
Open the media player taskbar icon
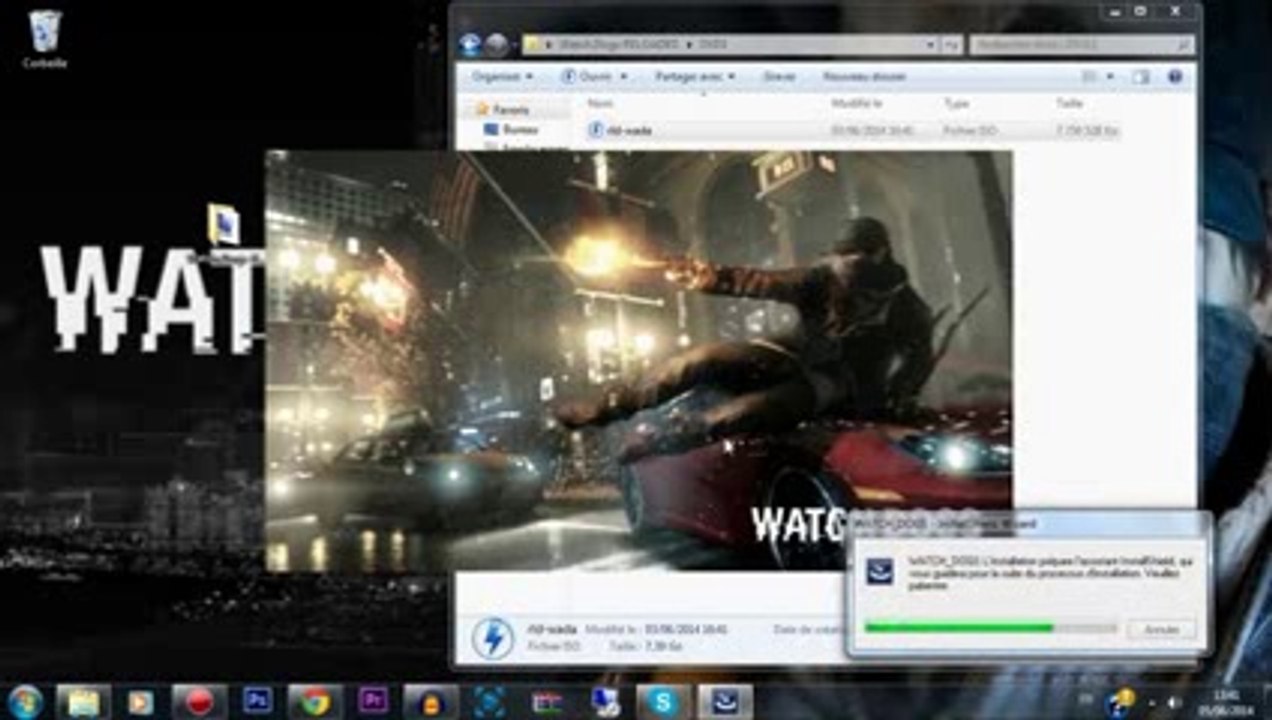point(141,702)
